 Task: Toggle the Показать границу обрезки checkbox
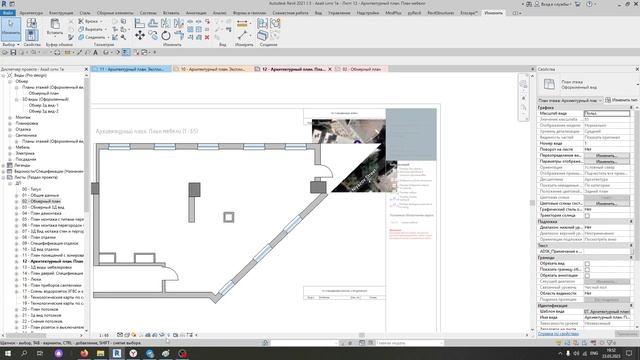[x=587, y=270]
